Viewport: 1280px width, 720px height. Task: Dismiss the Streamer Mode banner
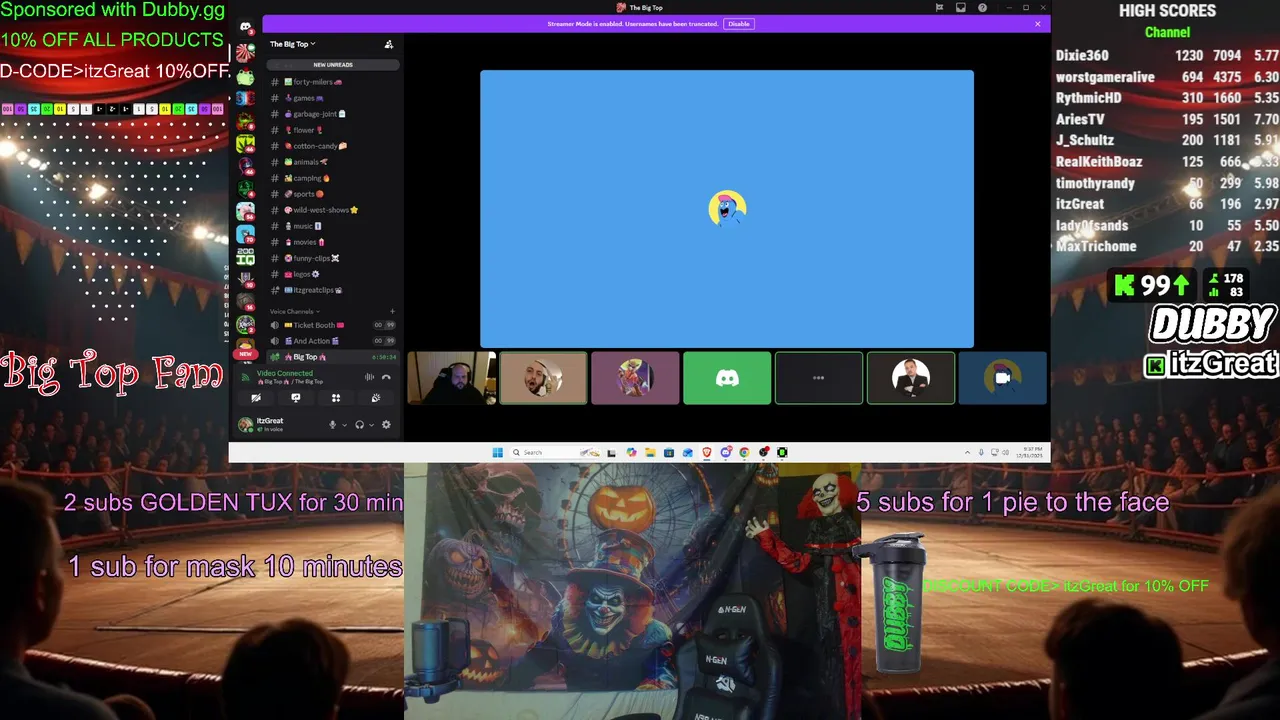[x=1037, y=24]
